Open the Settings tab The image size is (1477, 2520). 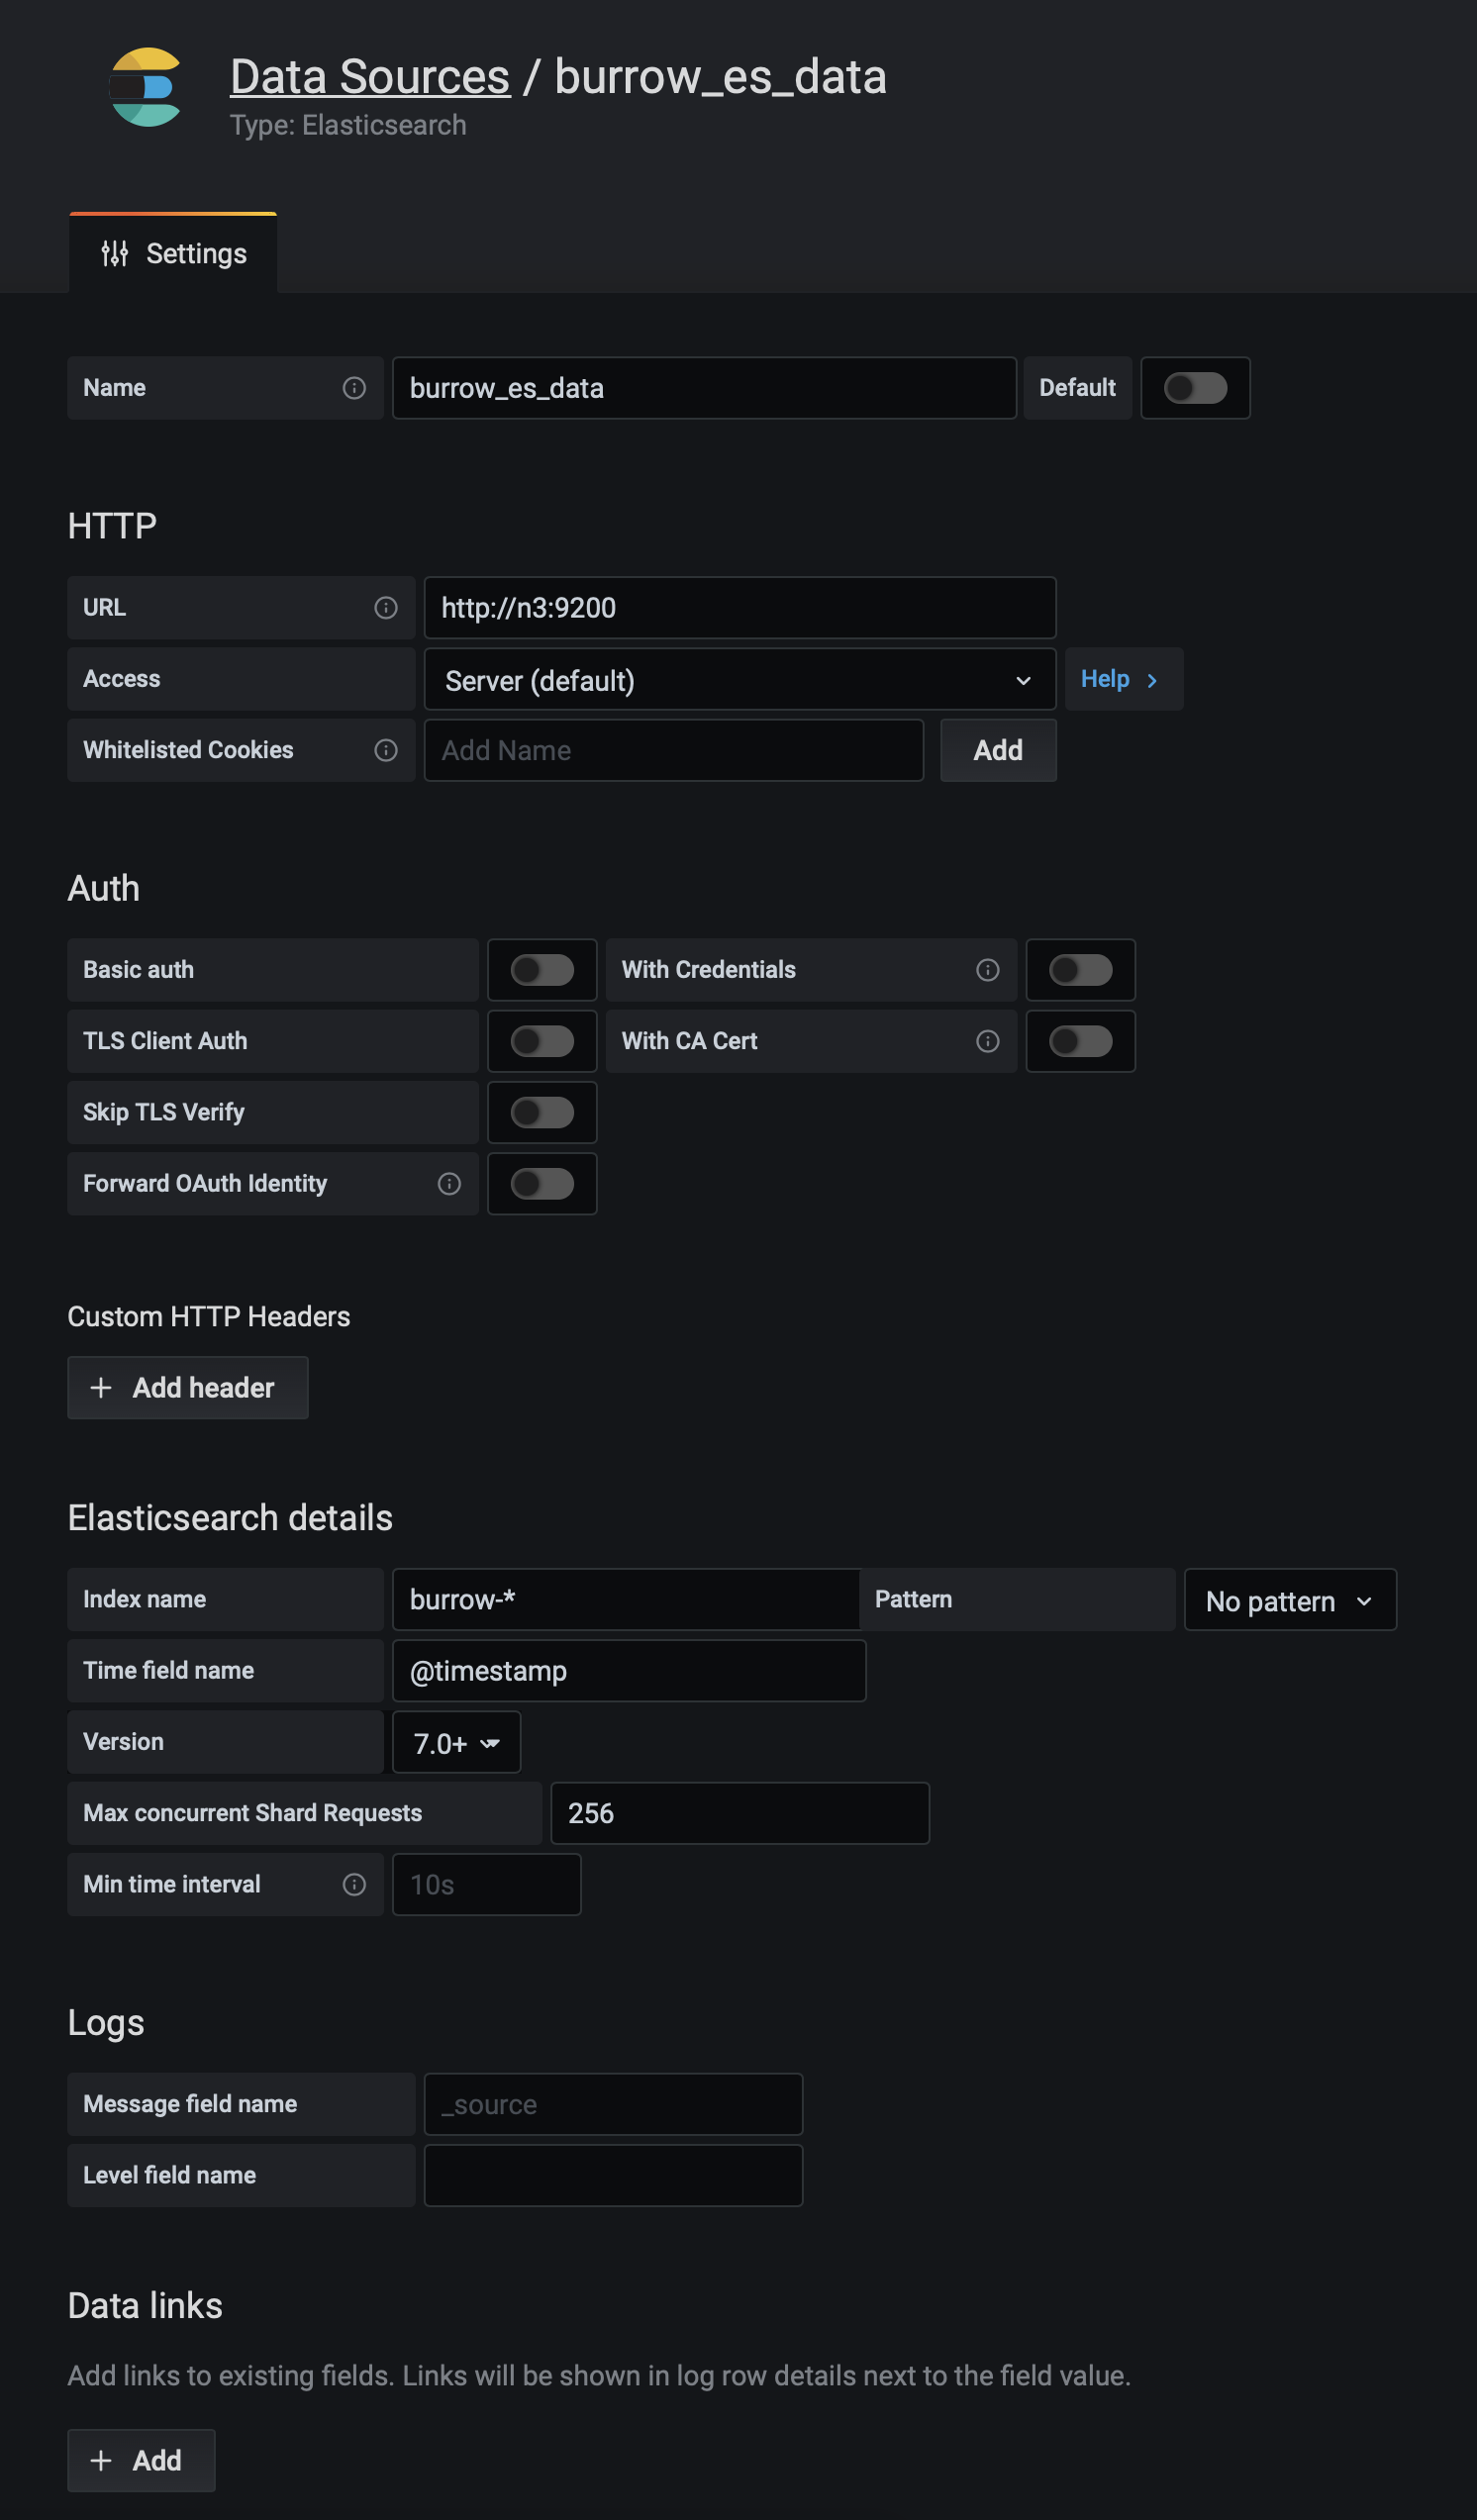[x=173, y=254]
